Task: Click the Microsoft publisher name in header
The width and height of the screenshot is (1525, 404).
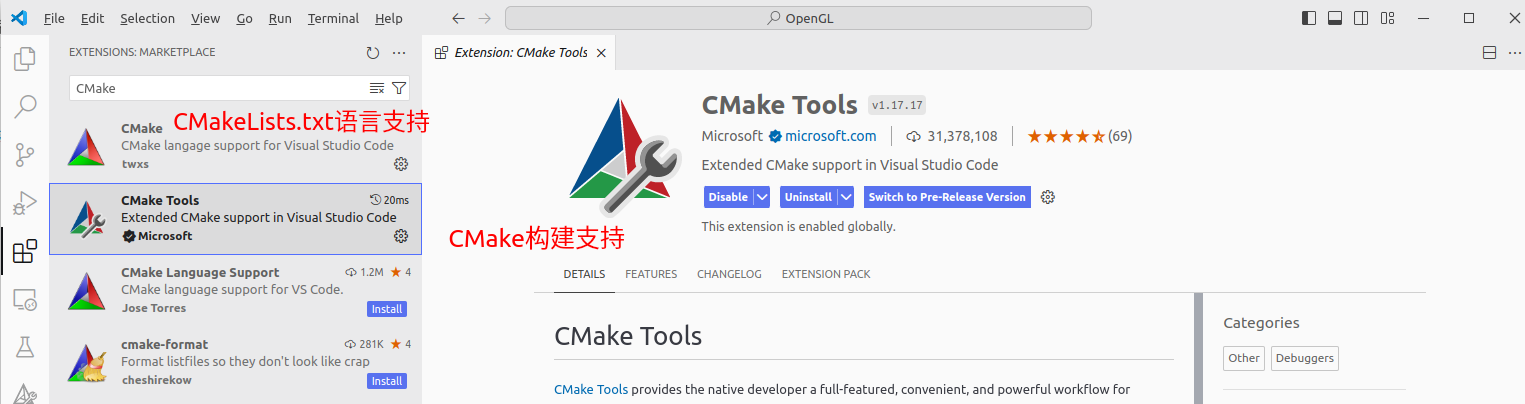Action: (x=732, y=136)
